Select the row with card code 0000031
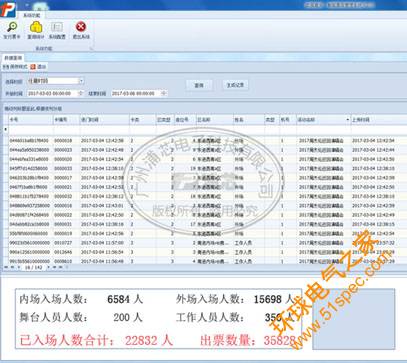This screenshot has height=363, width=407. (206, 224)
